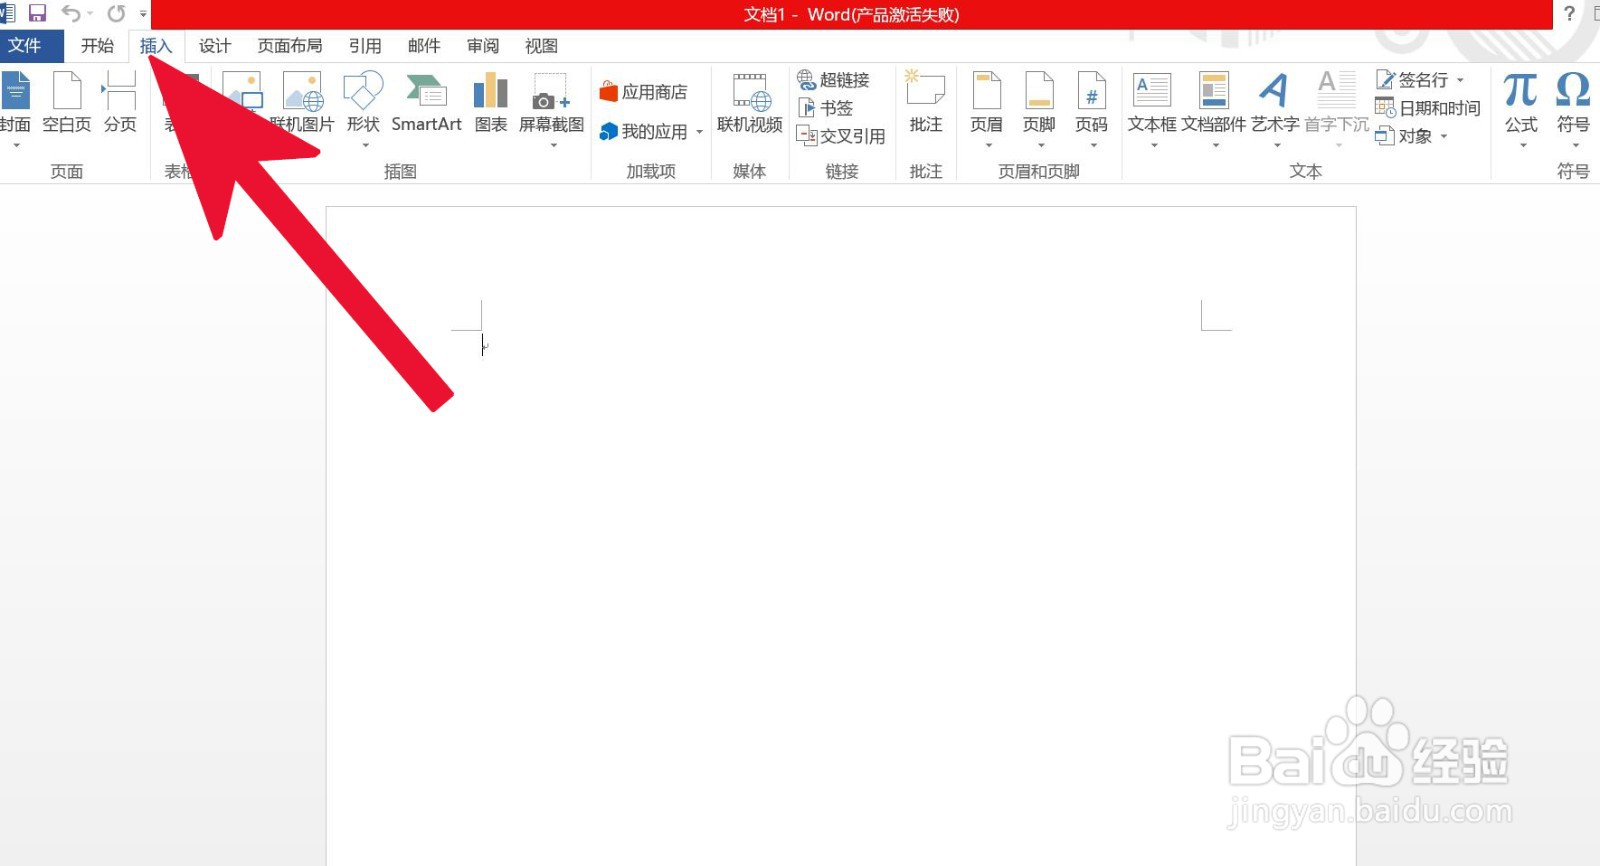This screenshot has height=866, width=1600.
Task: Insert a cover page with 封面
Action: tap(15, 103)
